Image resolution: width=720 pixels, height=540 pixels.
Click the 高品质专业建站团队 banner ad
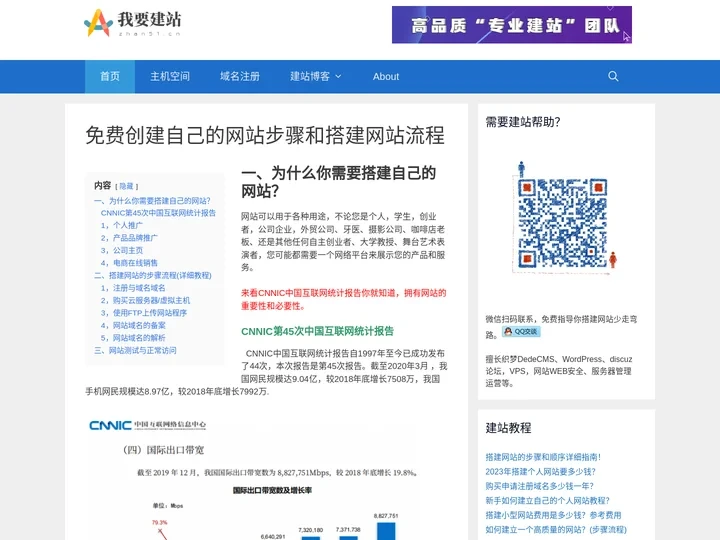click(512, 25)
